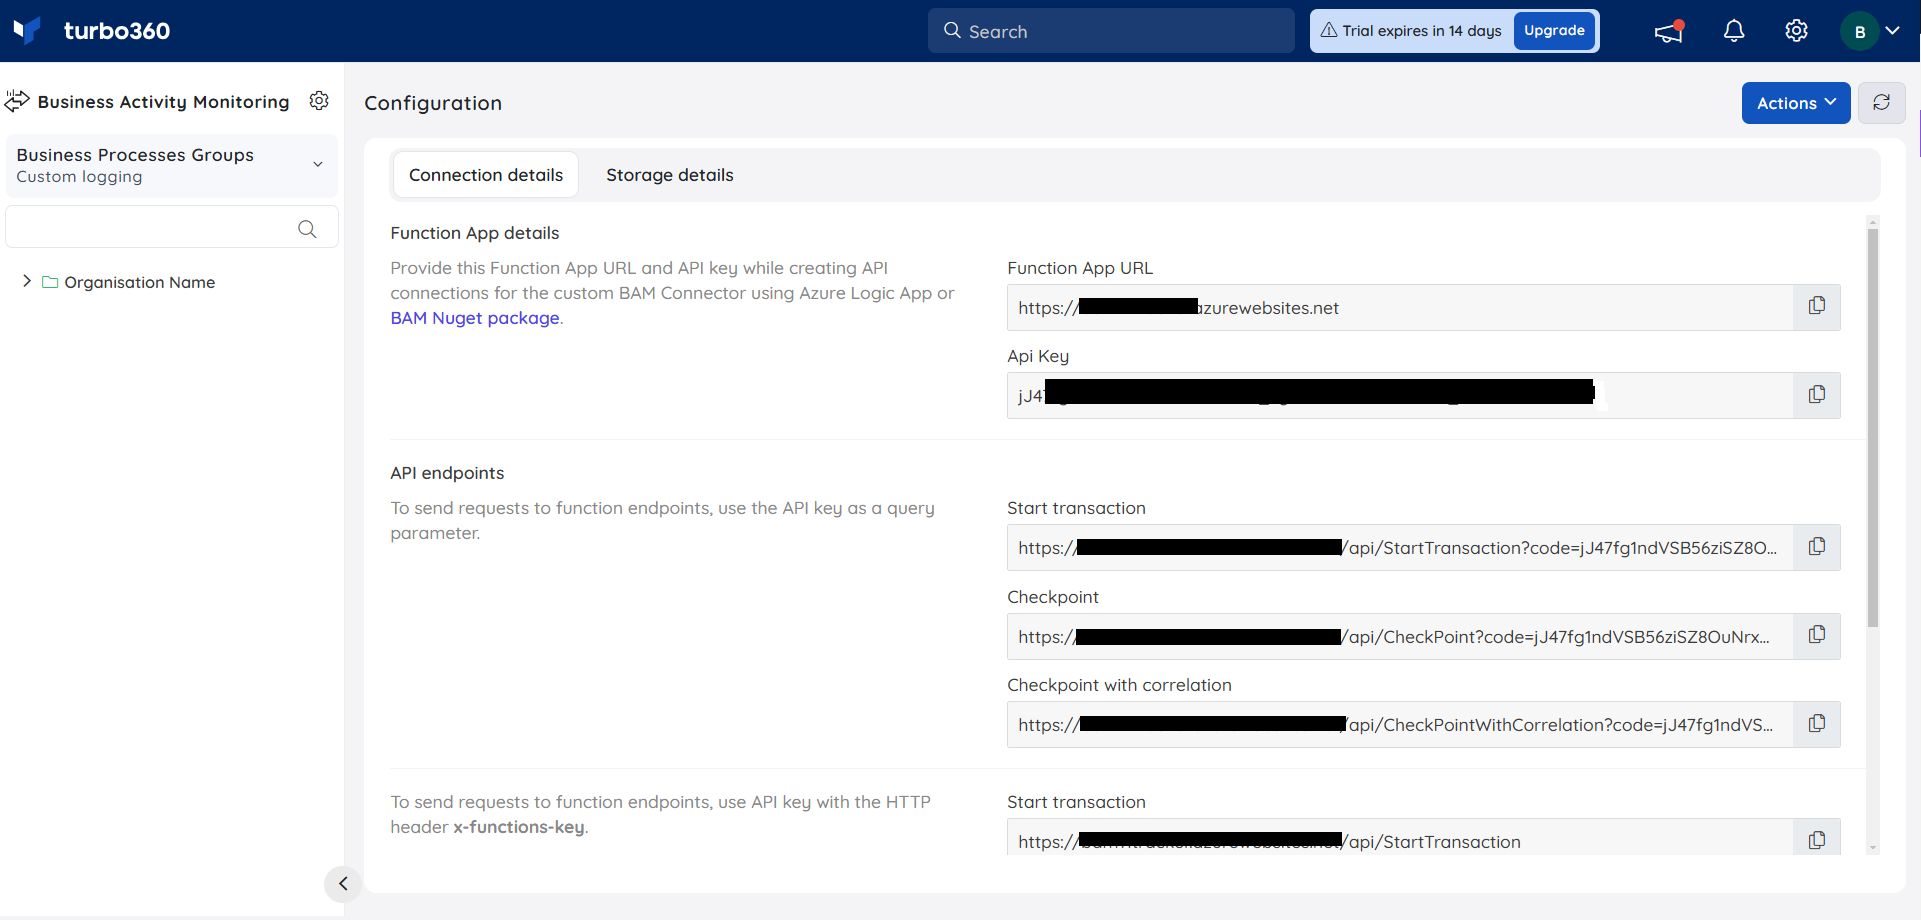The image size is (1921, 920).
Task: Click the Business Activity Monitoring module icon
Action: (17, 101)
